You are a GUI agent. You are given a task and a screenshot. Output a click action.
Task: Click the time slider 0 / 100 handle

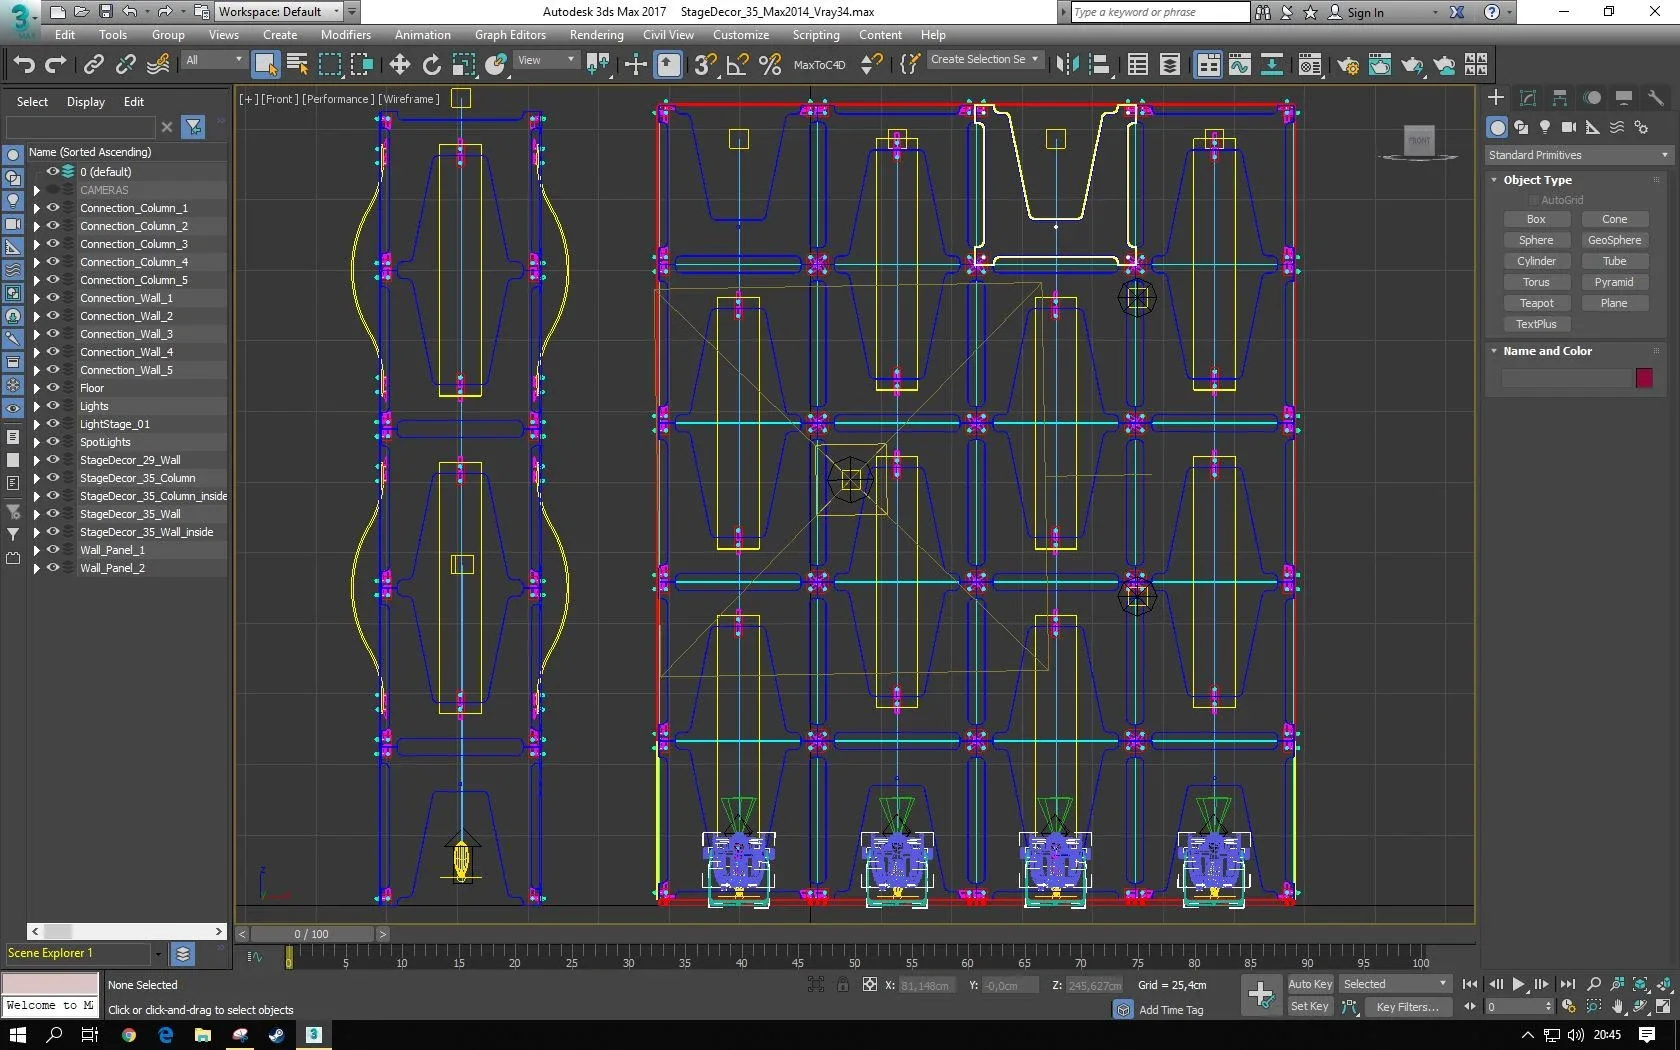point(311,934)
